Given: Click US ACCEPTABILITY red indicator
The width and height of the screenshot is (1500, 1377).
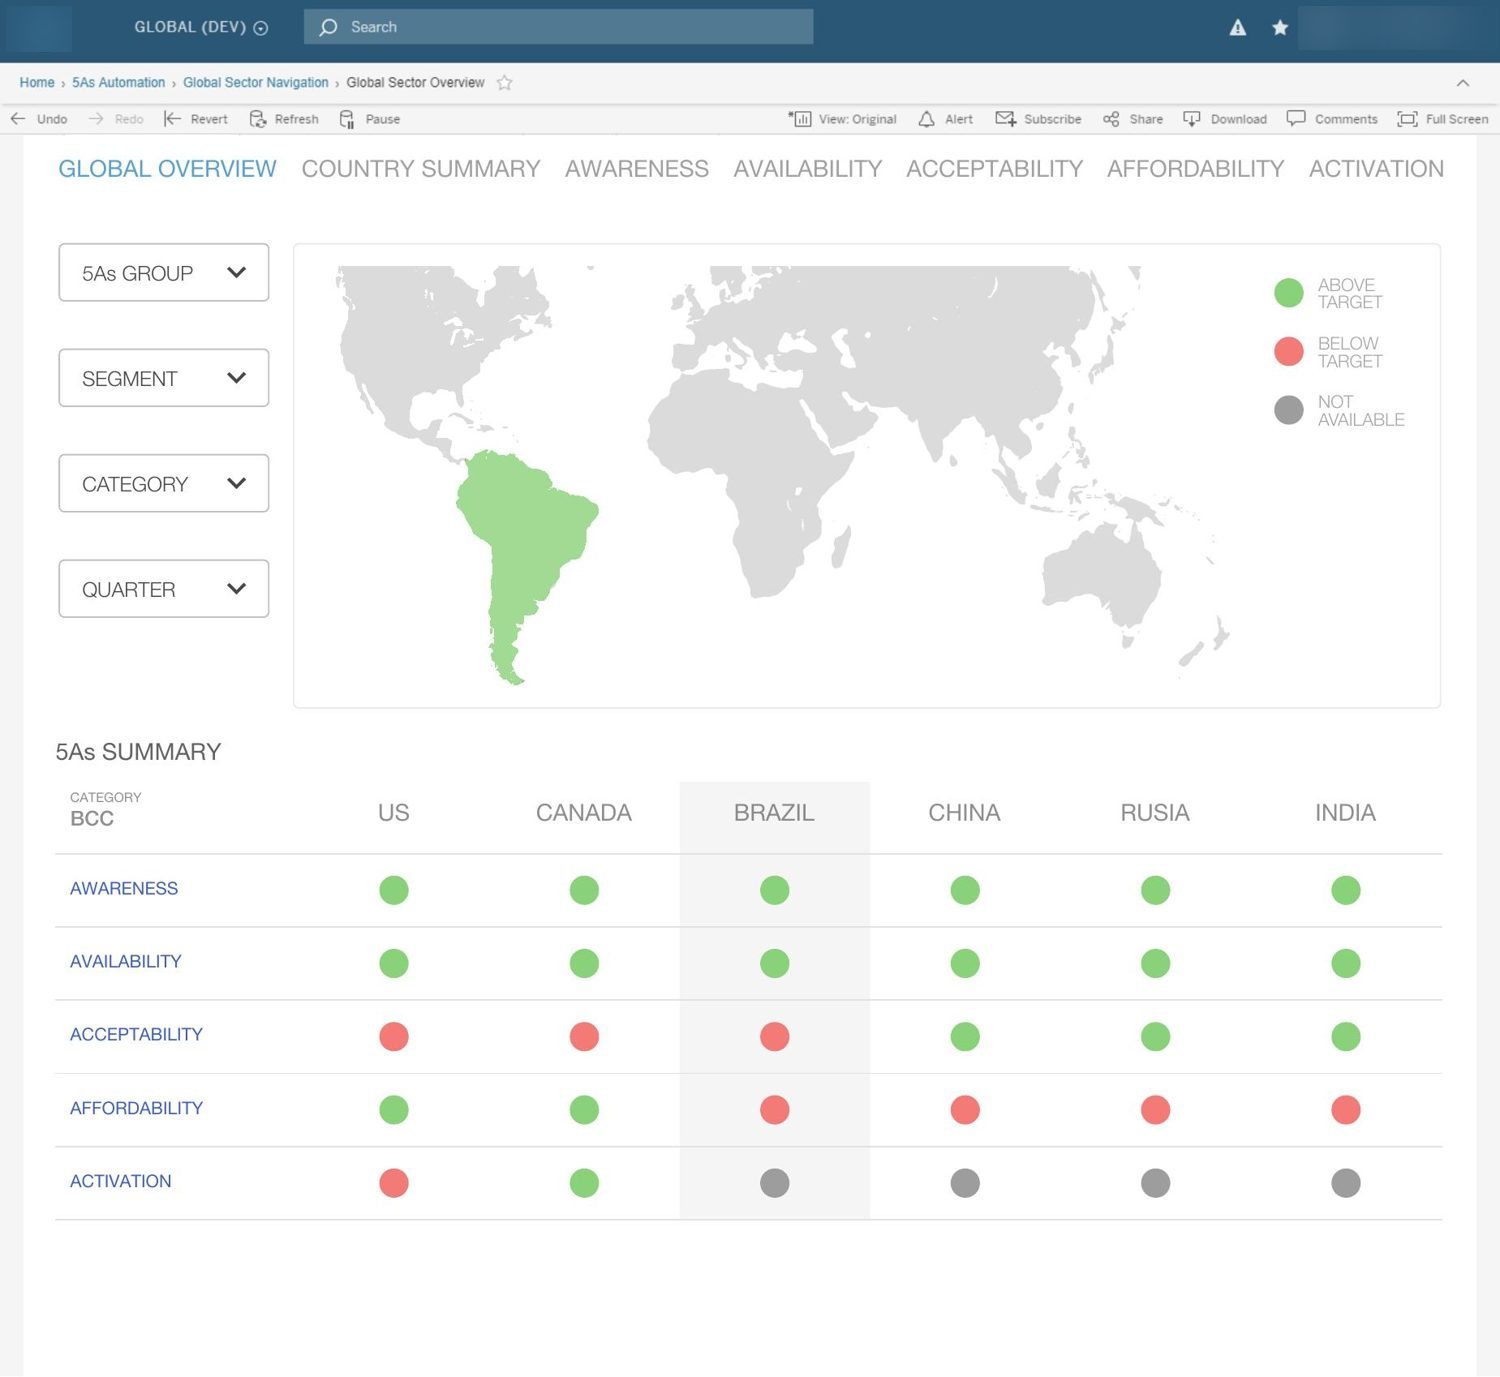Looking at the screenshot, I should point(394,1037).
